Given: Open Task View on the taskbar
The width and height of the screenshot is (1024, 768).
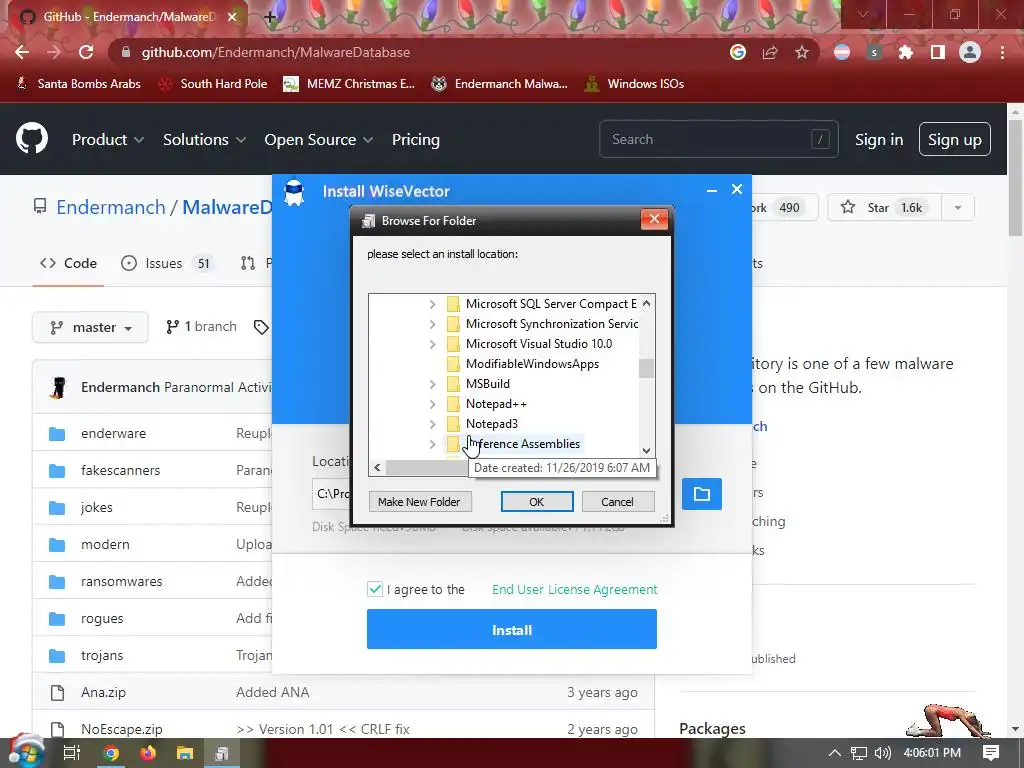Looking at the screenshot, I should (x=71, y=753).
